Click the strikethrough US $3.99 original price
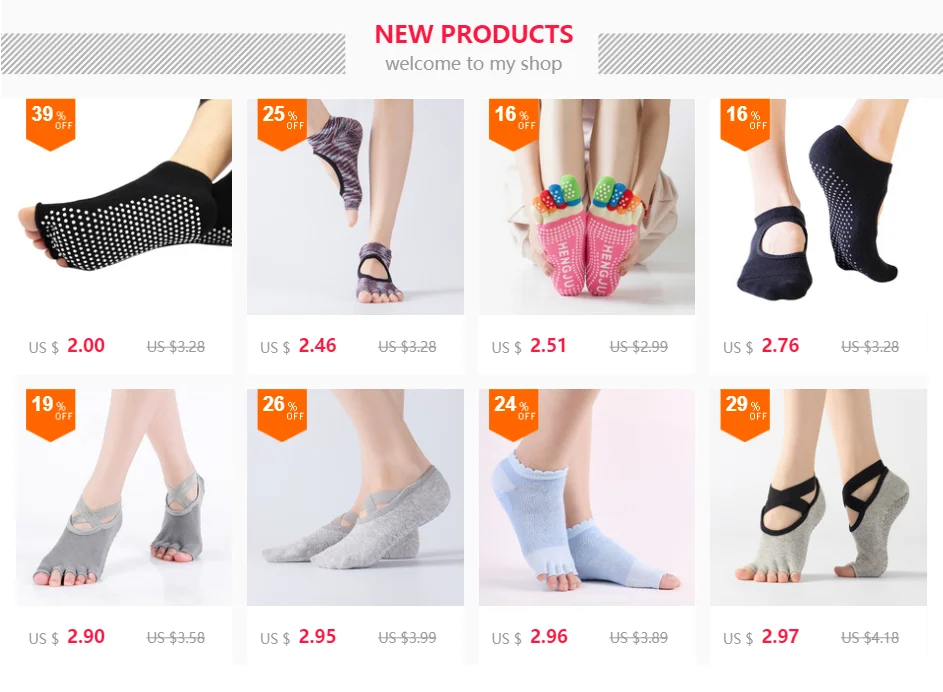The width and height of the screenshot is (943, 692). coord(407,637)
